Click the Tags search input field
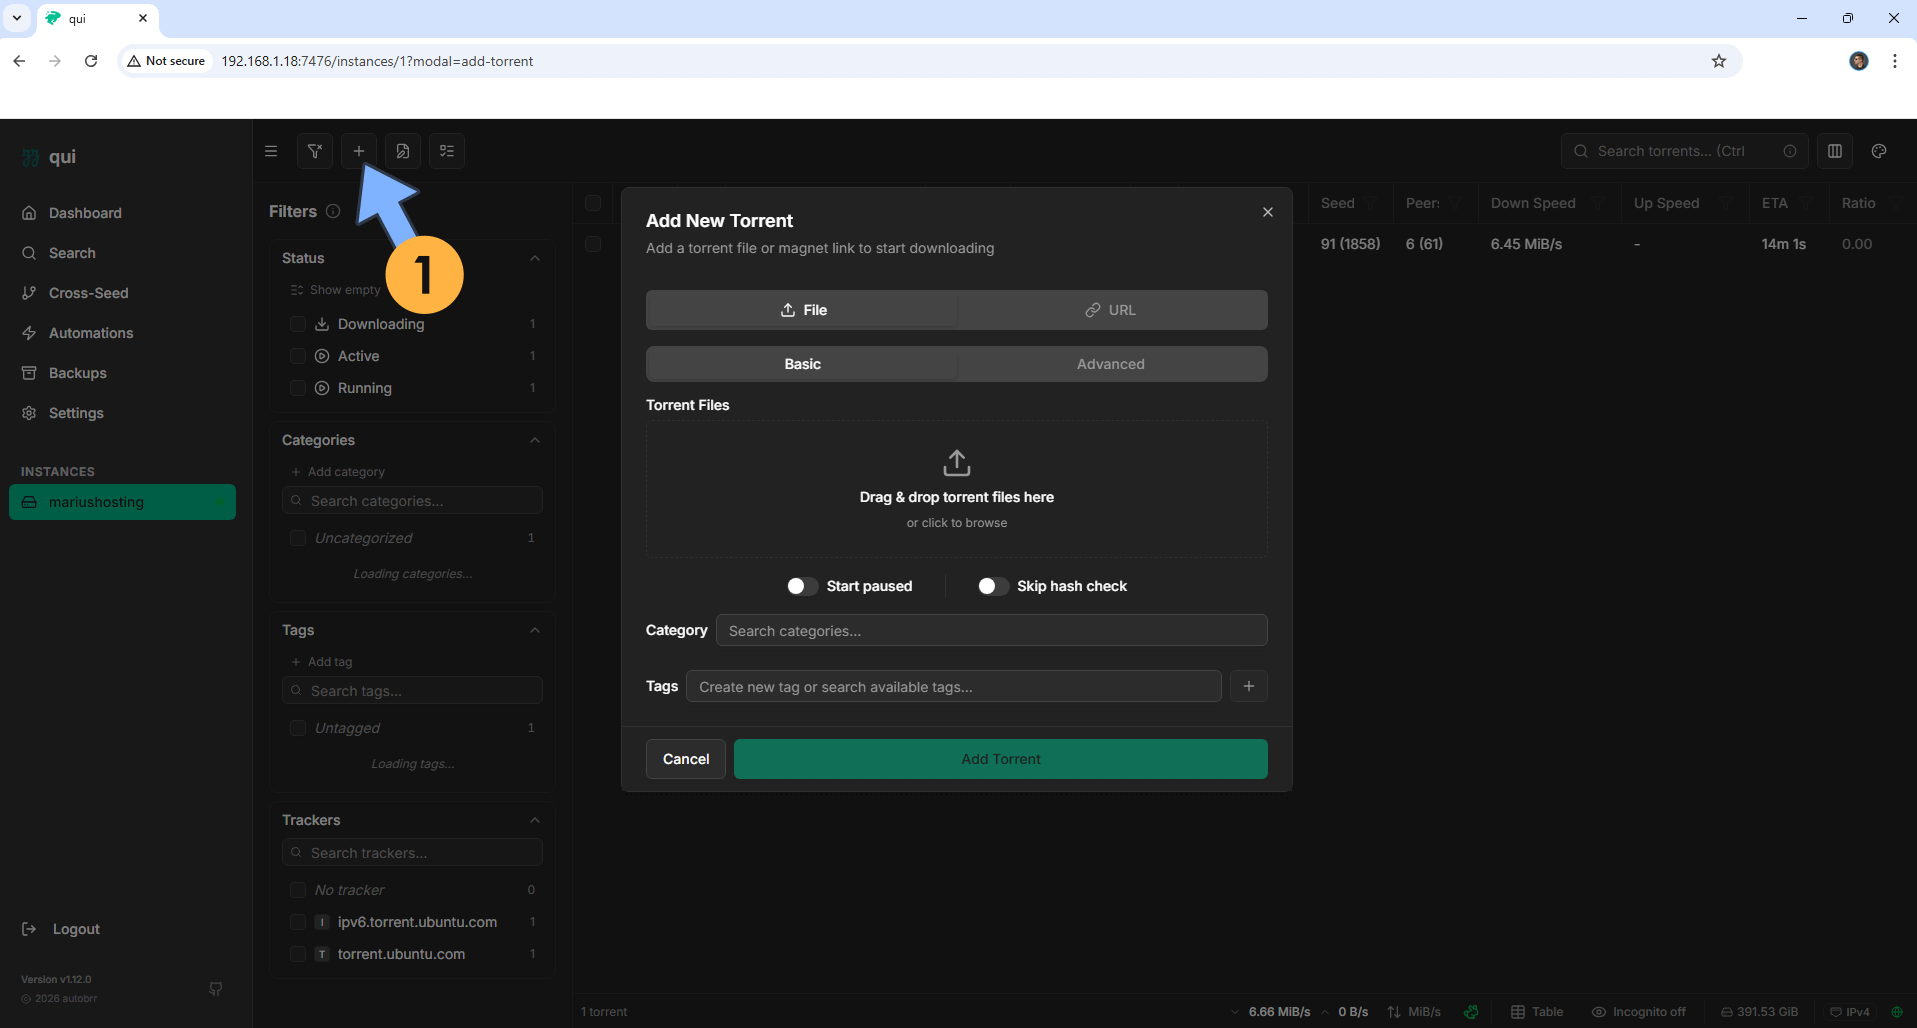1917x1028 pixels. [953, 687]
